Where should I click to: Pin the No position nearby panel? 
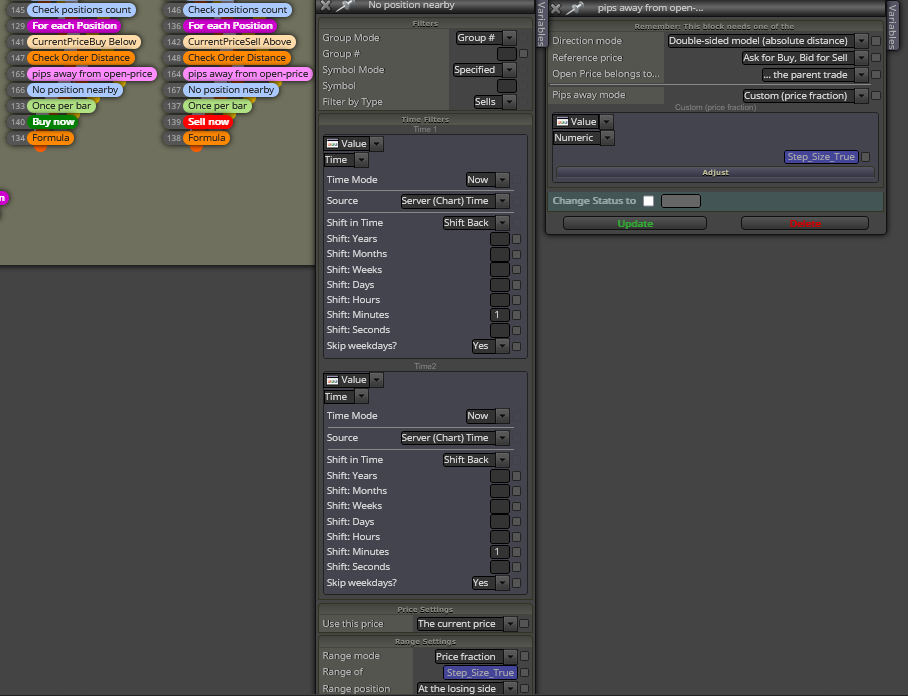tap(345, 6)
